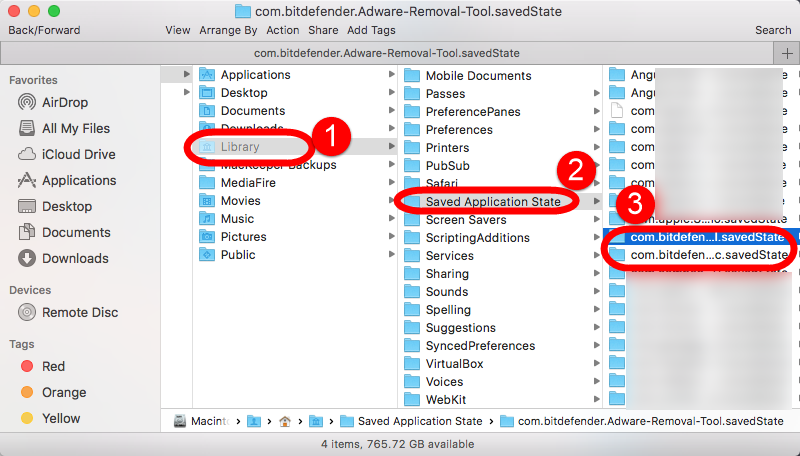800x456 pixels.
Task: Expand arrow next to Sounds folder
Action: (596, 291)
